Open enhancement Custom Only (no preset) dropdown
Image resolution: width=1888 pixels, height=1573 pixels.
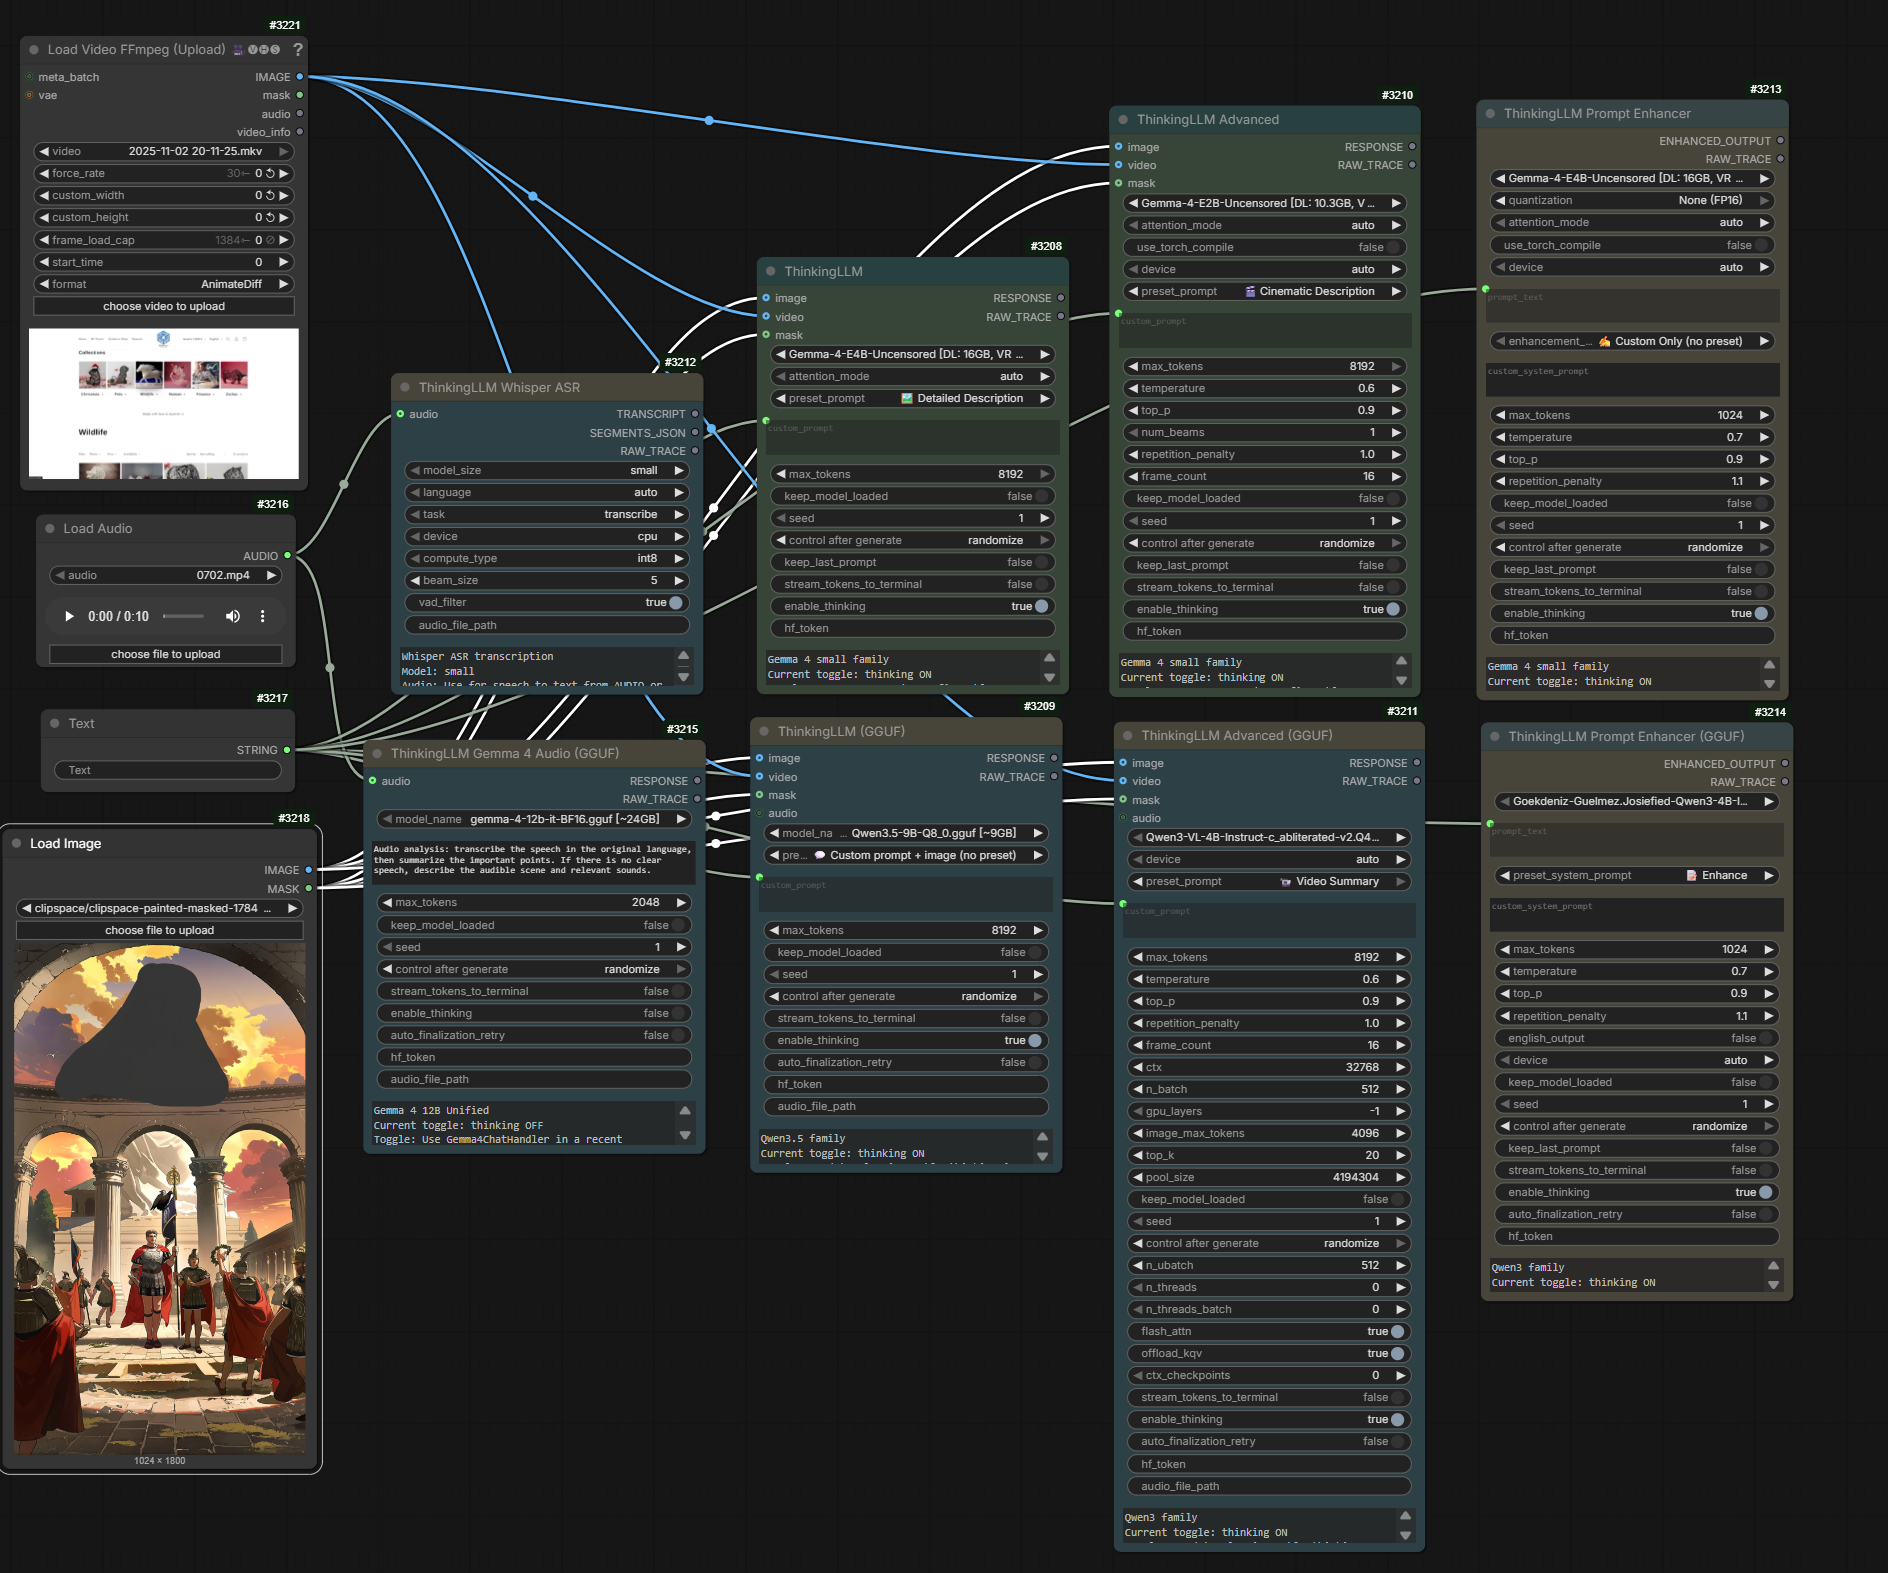point(1633,341)
